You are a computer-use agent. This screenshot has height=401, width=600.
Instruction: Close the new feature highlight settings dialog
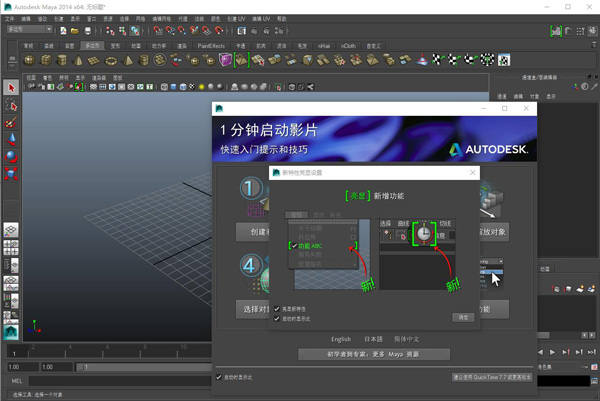[473, 173]
